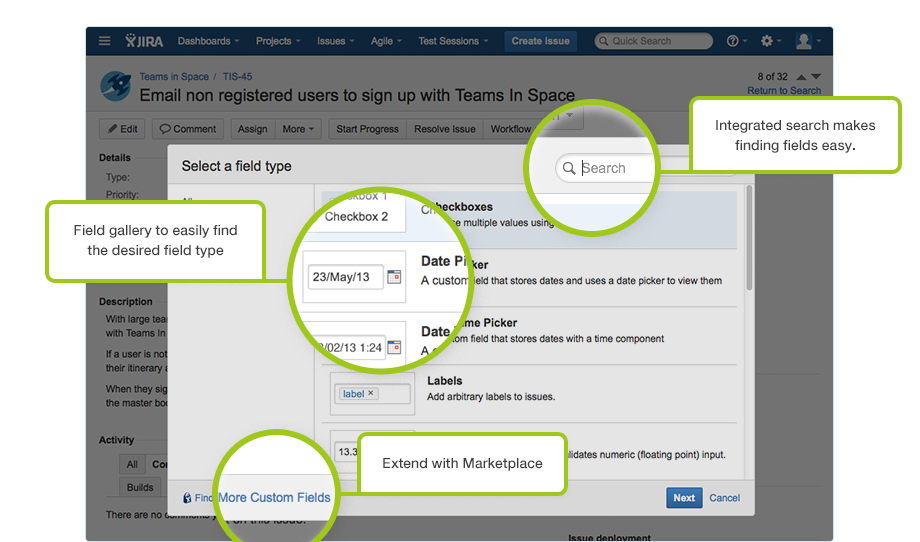Click the field type Search box
Viewport: 920px width, 542px height.
click(644, 168)
